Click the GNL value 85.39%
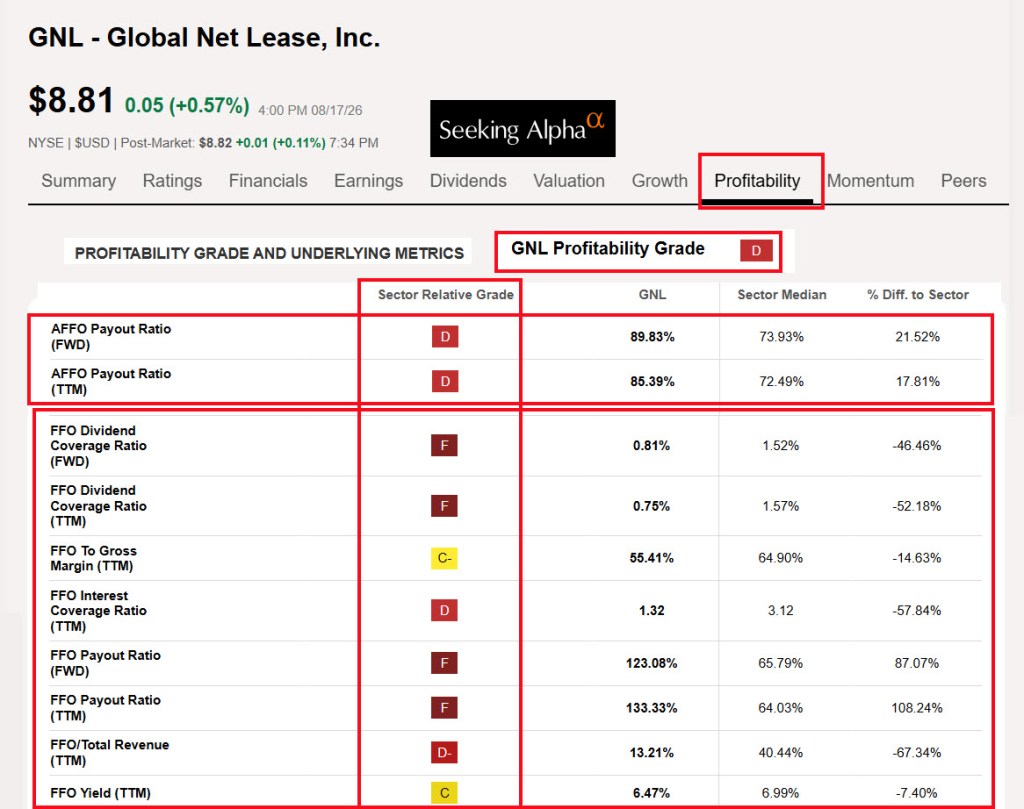Viewport: 1024px width, 809px height. [x=652, y=381]
